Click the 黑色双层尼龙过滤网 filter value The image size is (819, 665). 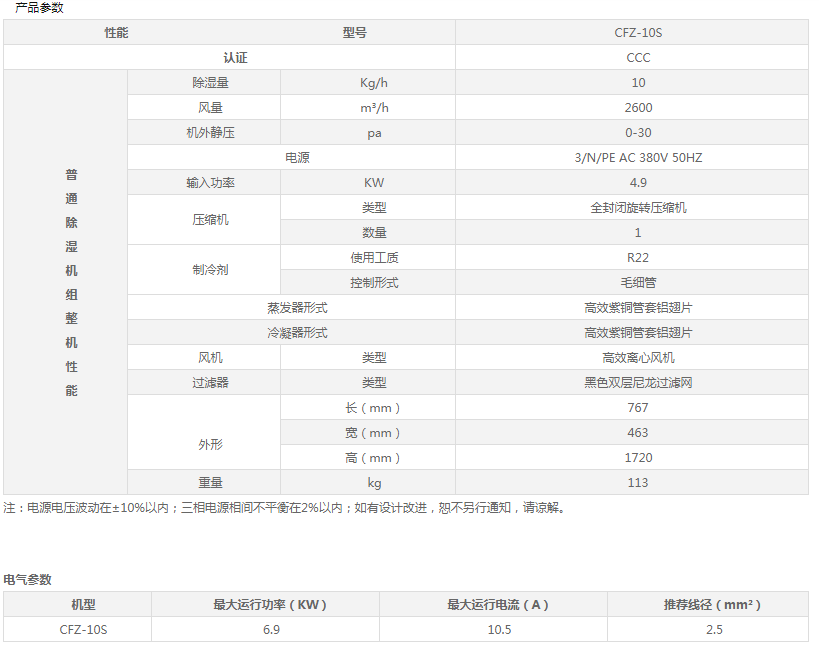tap(638, 383)
